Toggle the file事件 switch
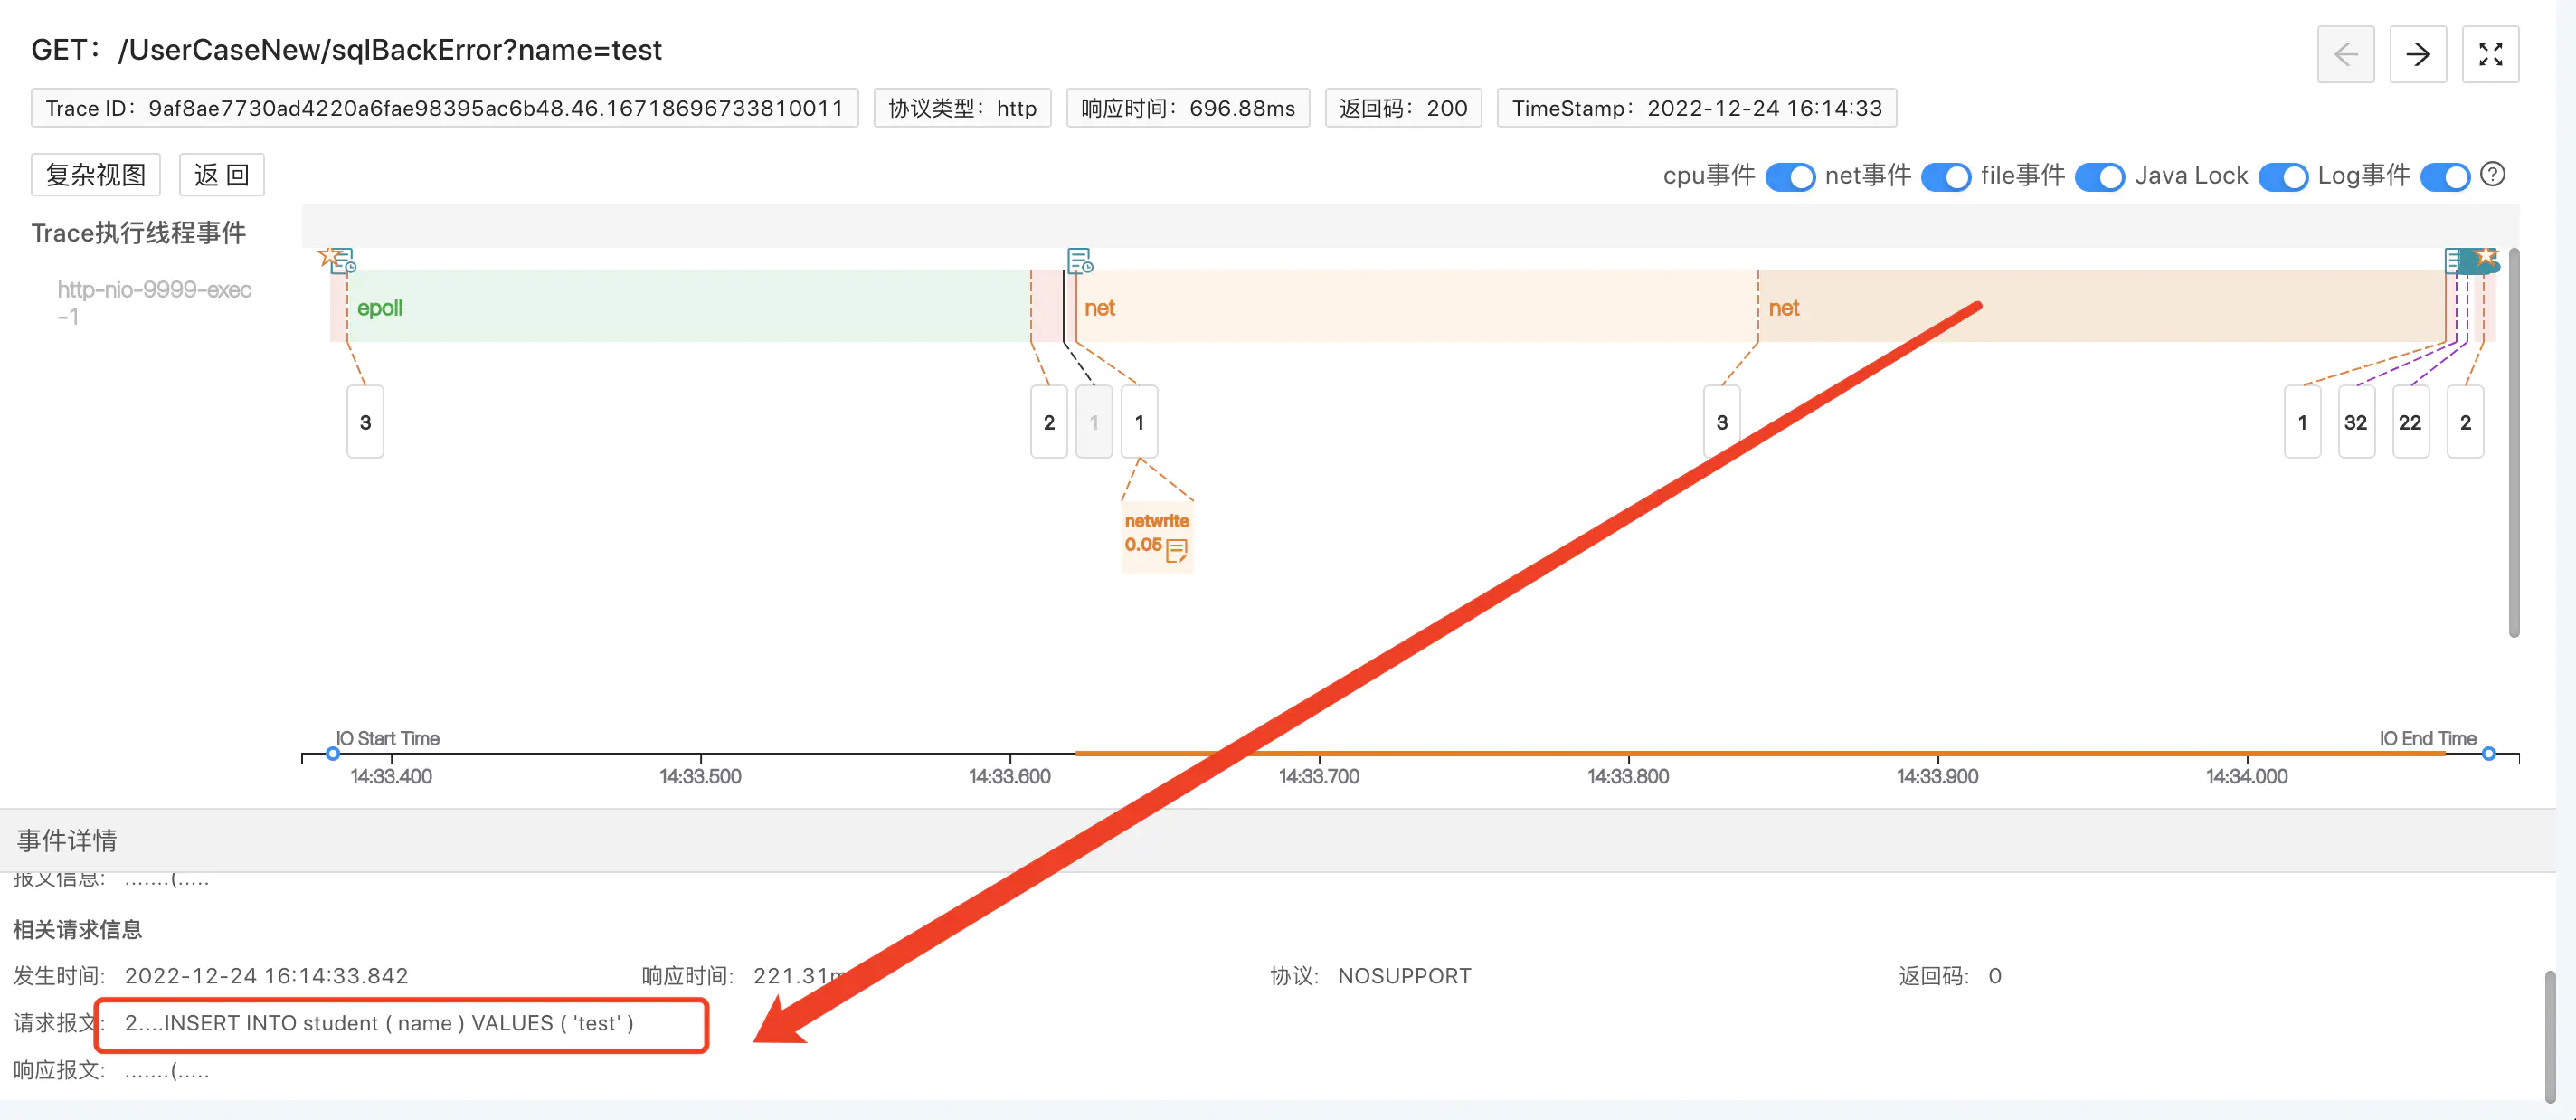The width and height of the screenshot is (2576, 1120). pos(2099,177)
